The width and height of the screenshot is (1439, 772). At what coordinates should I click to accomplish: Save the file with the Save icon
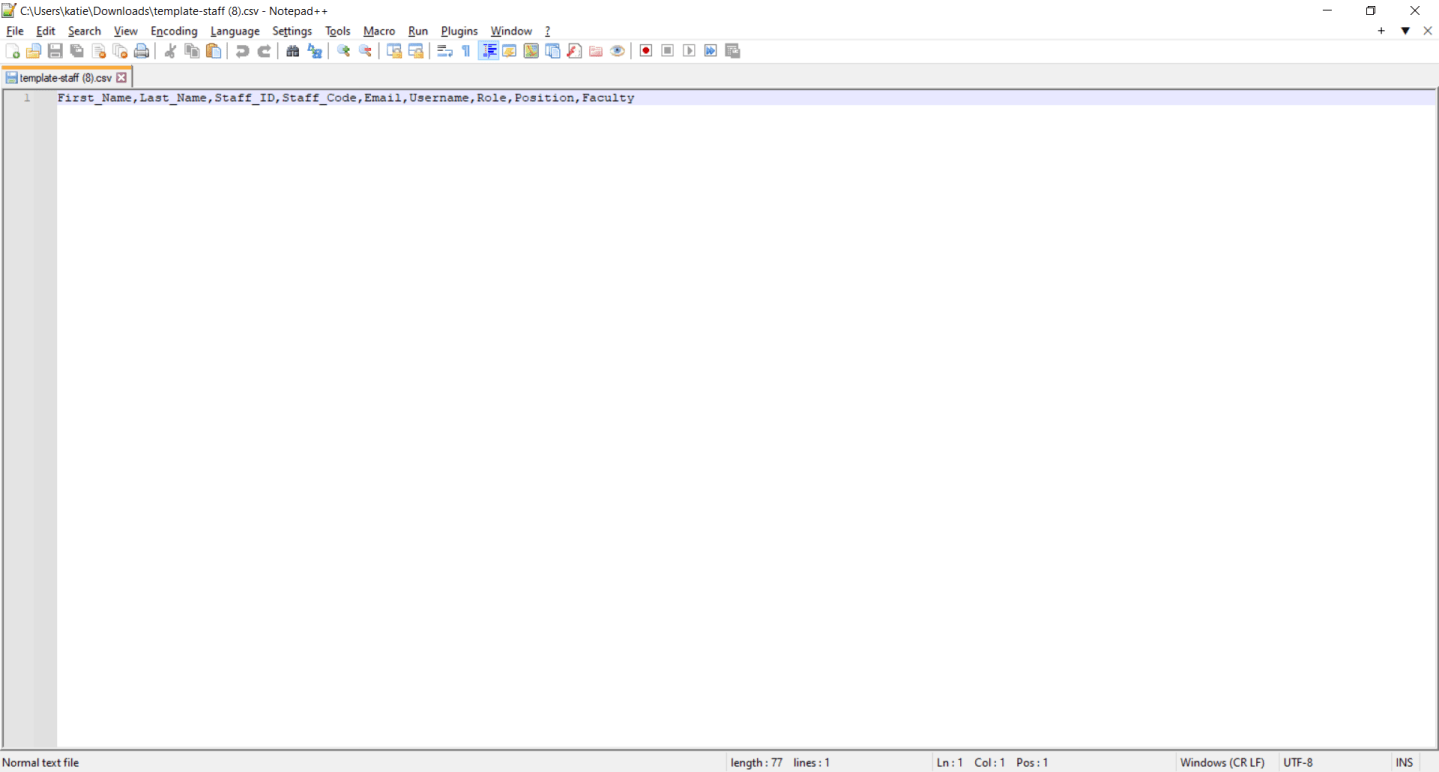pyautogui.click(x=55, y=50)
